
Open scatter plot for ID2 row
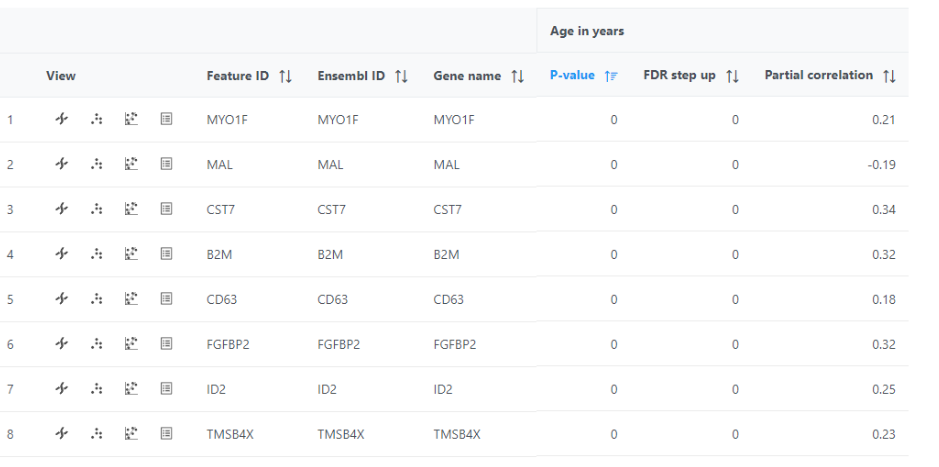(x=131, y=389)
